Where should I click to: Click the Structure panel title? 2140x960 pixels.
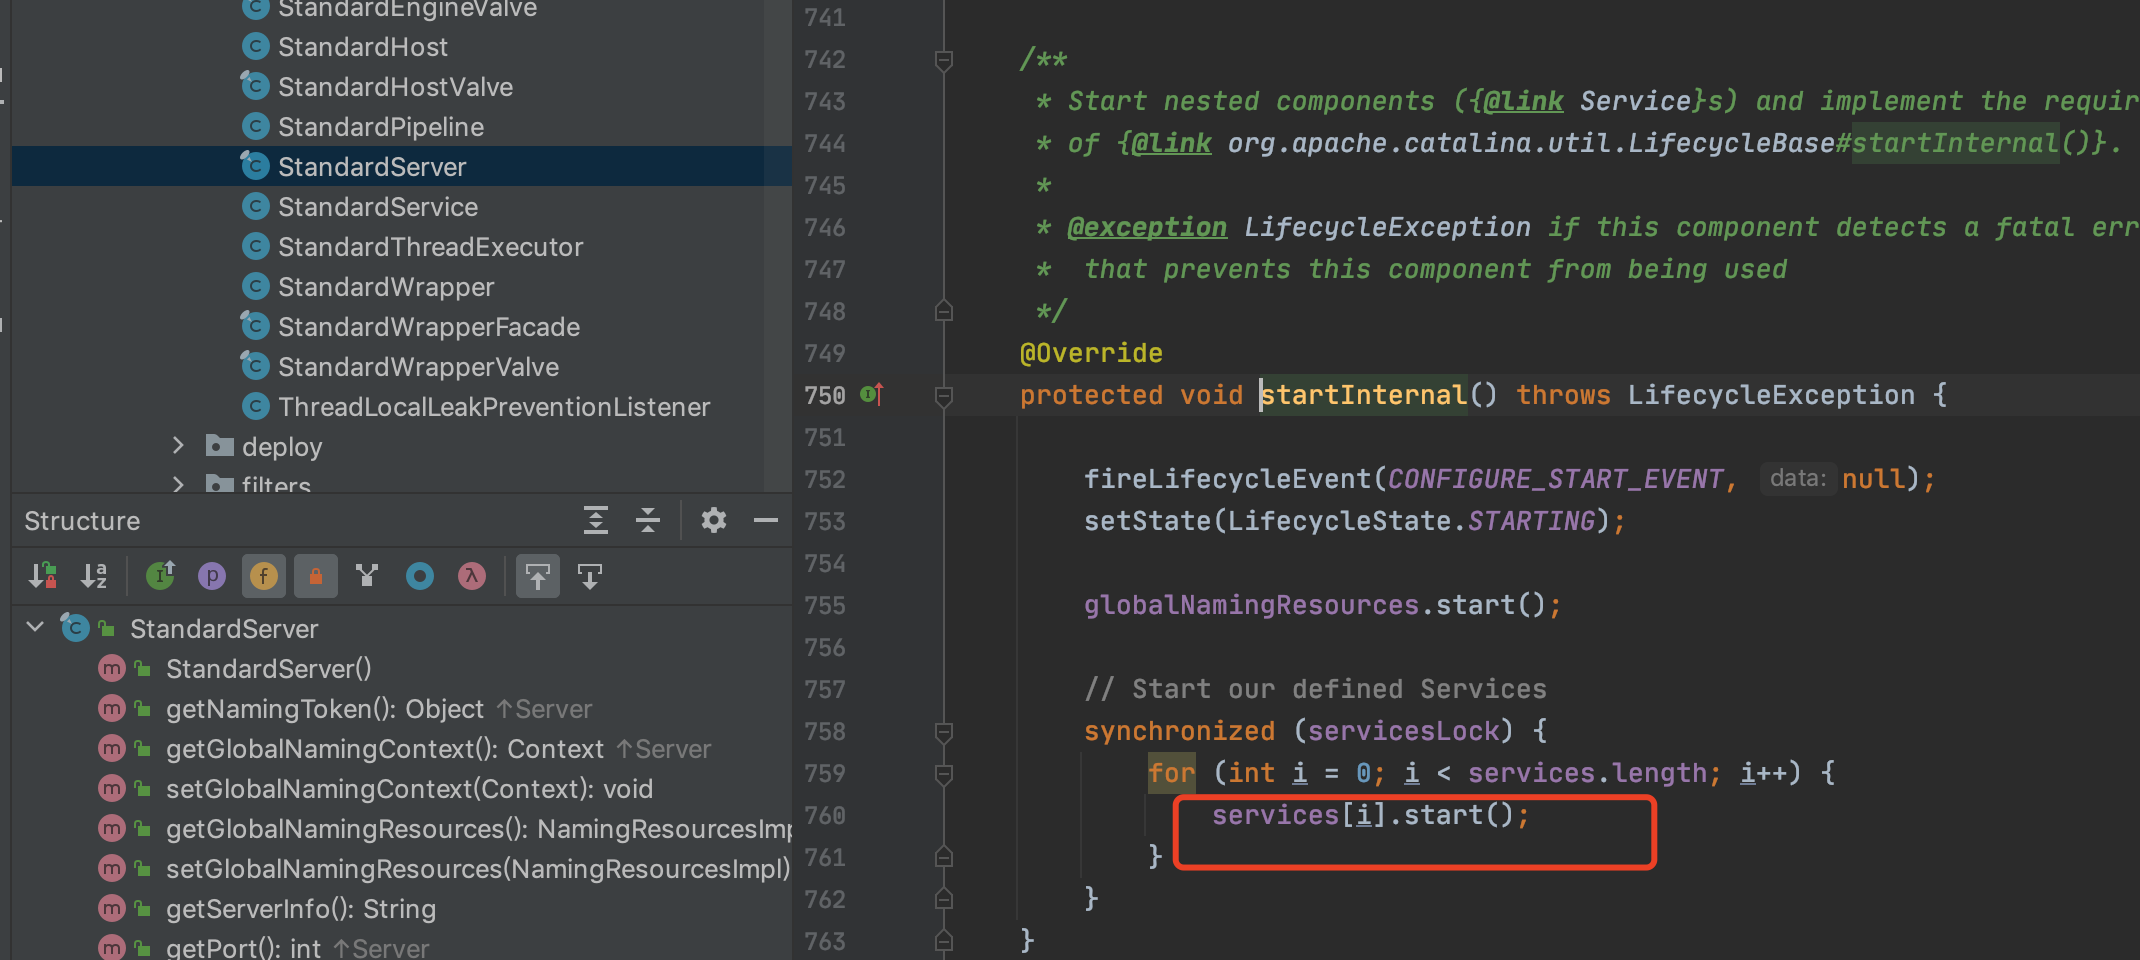coord(82,521)
